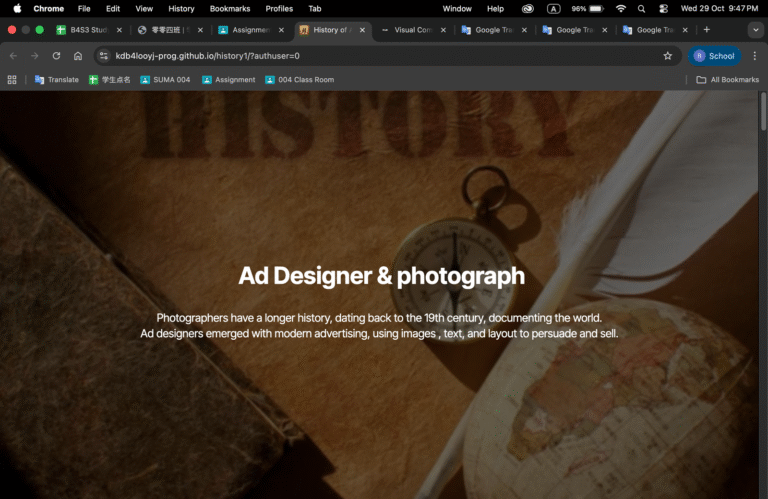Open the 004 Class Room bookmark

click(x=299, y=79)
